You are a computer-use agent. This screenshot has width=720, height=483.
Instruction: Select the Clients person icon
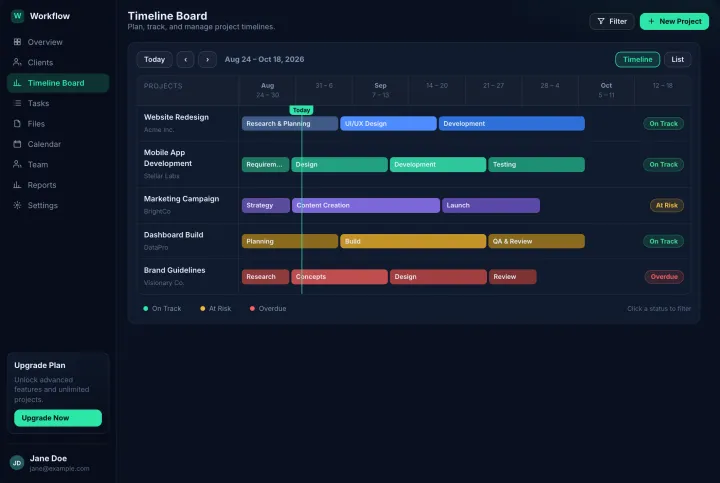tap(17, 62)
